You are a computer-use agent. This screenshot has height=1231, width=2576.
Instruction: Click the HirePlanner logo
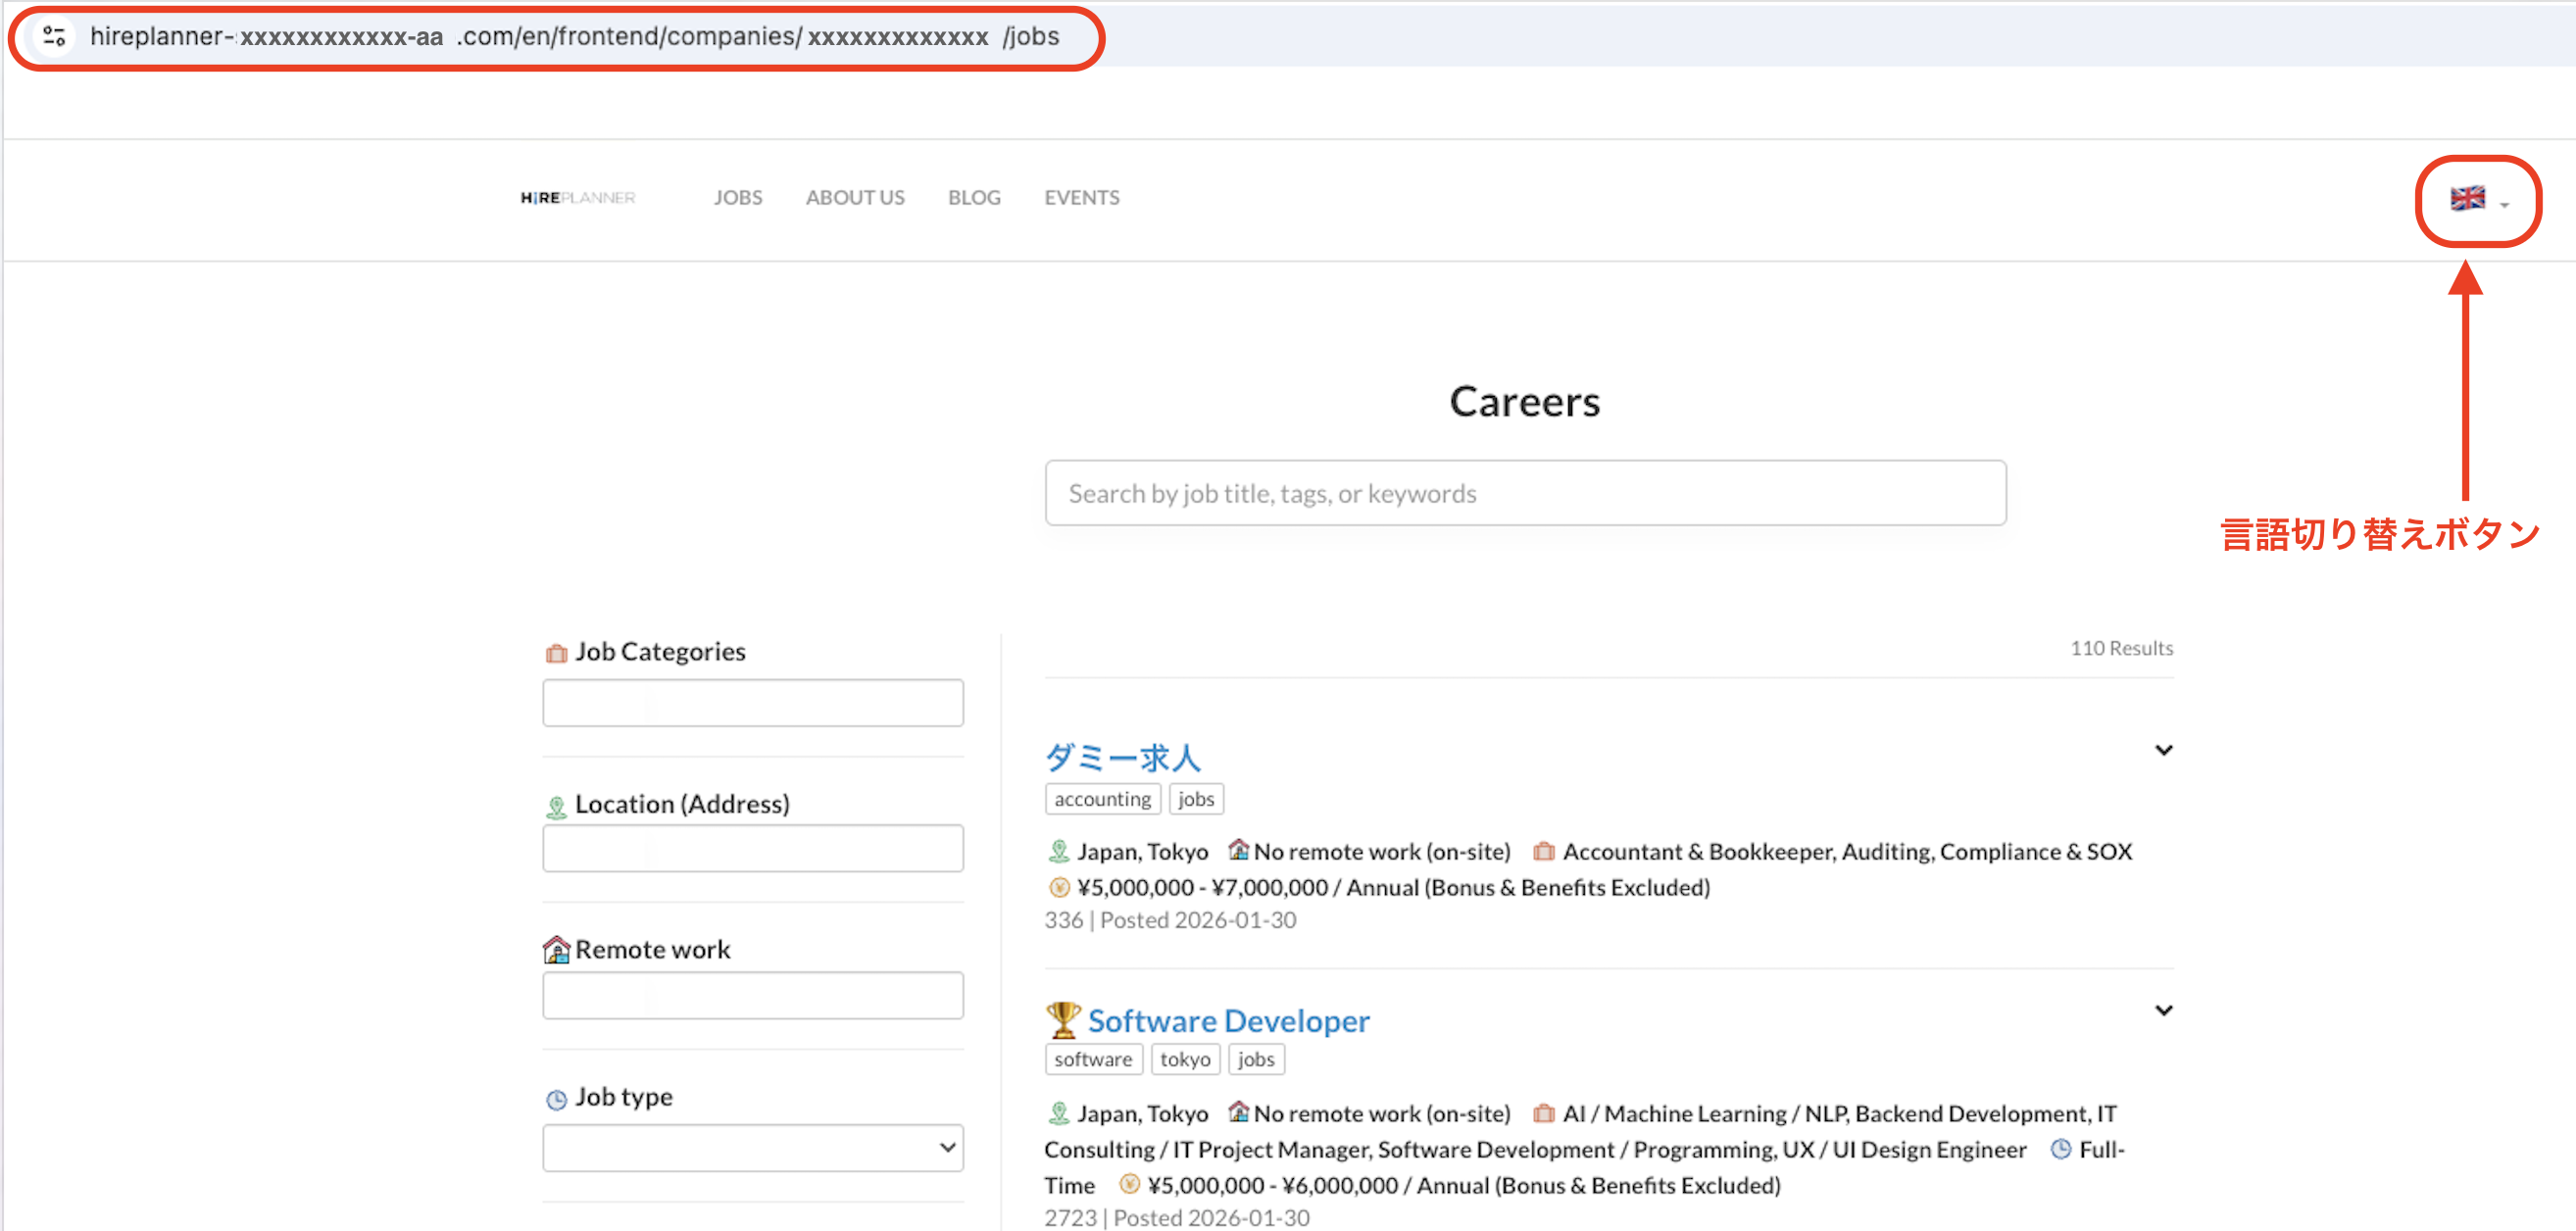point(577,198)
